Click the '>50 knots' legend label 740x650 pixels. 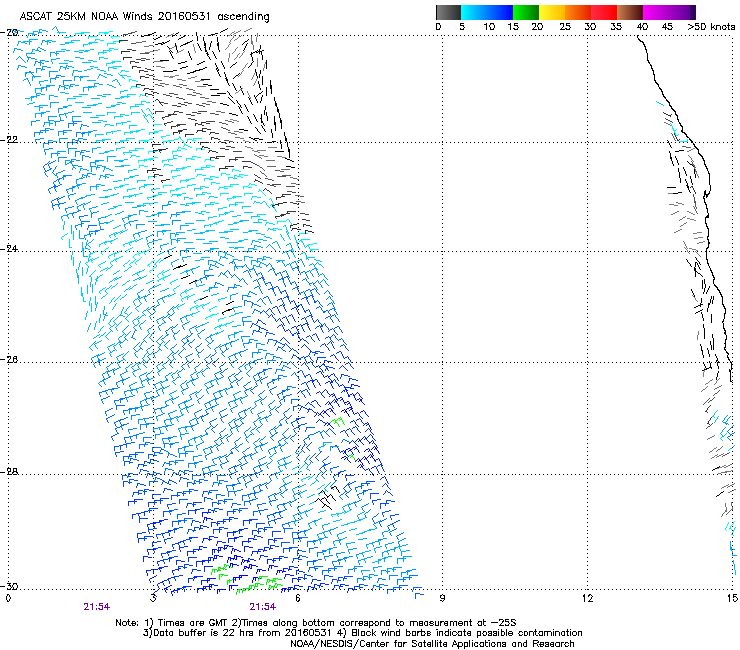[x=711, y=27]
